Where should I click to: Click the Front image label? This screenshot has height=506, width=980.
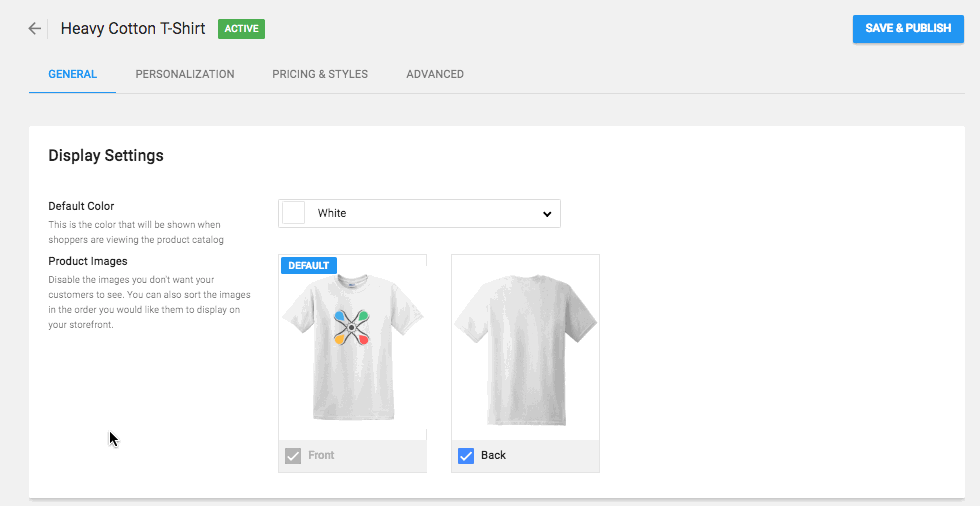pos(321,456)
